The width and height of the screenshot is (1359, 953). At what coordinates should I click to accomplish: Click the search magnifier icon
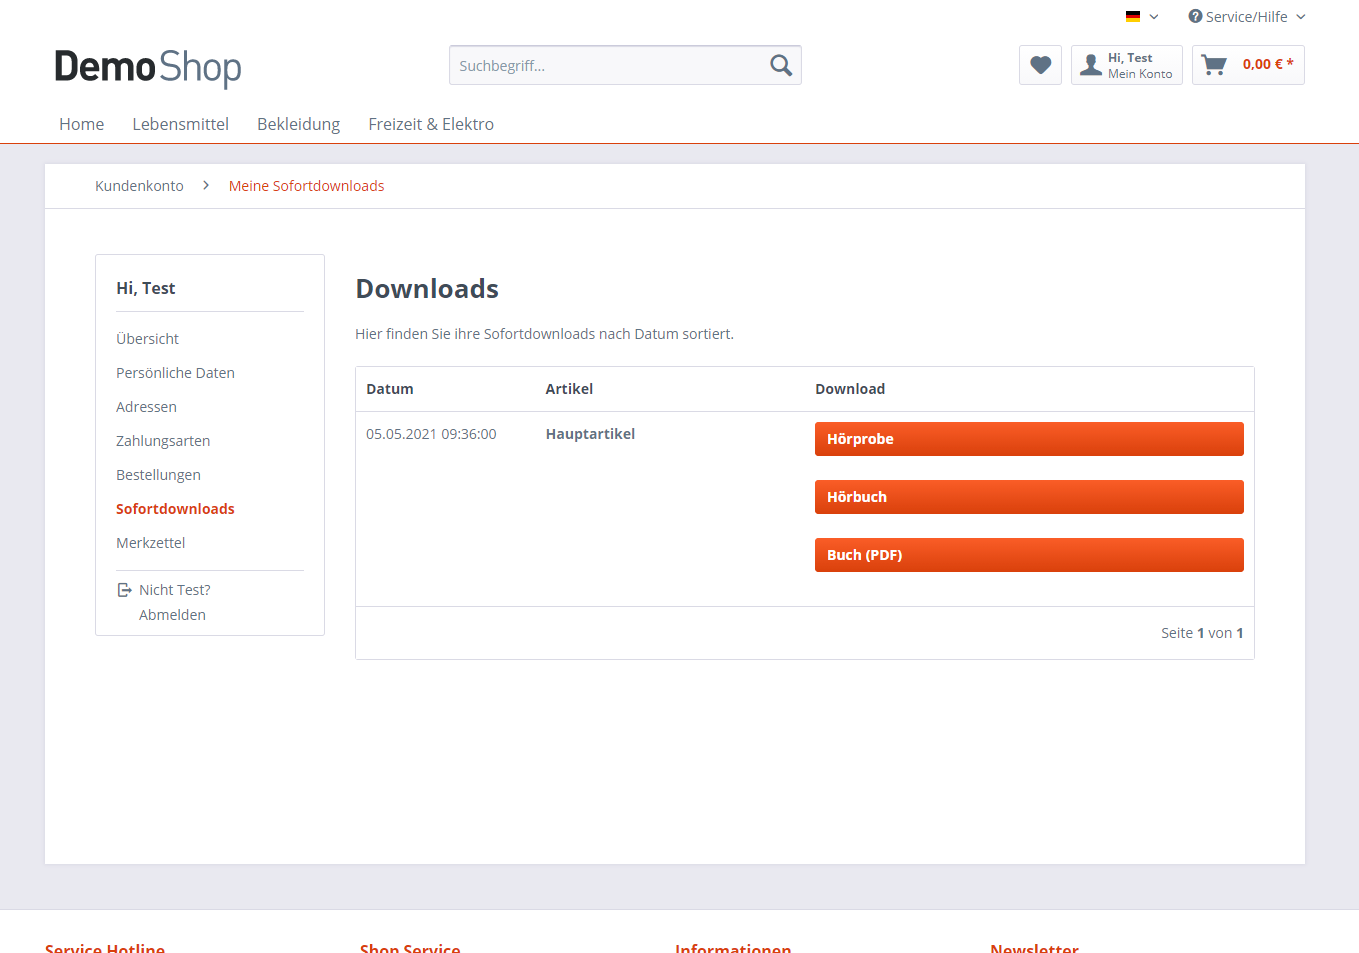781,65
